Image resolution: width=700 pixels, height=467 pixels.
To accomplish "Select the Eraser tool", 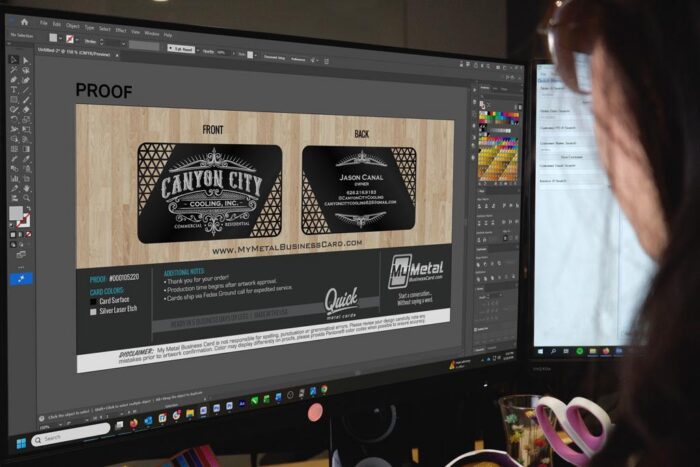I will (26, 109).
